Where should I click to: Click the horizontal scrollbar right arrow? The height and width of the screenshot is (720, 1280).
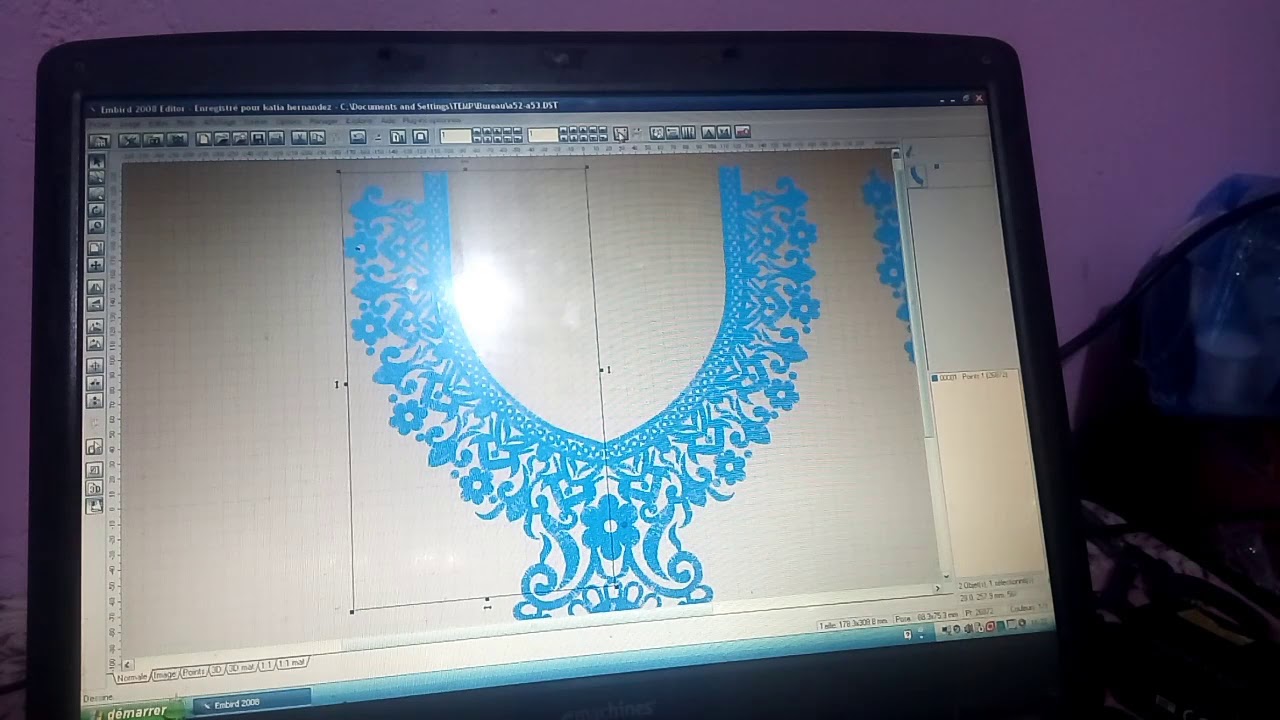[x=938, y=588]
